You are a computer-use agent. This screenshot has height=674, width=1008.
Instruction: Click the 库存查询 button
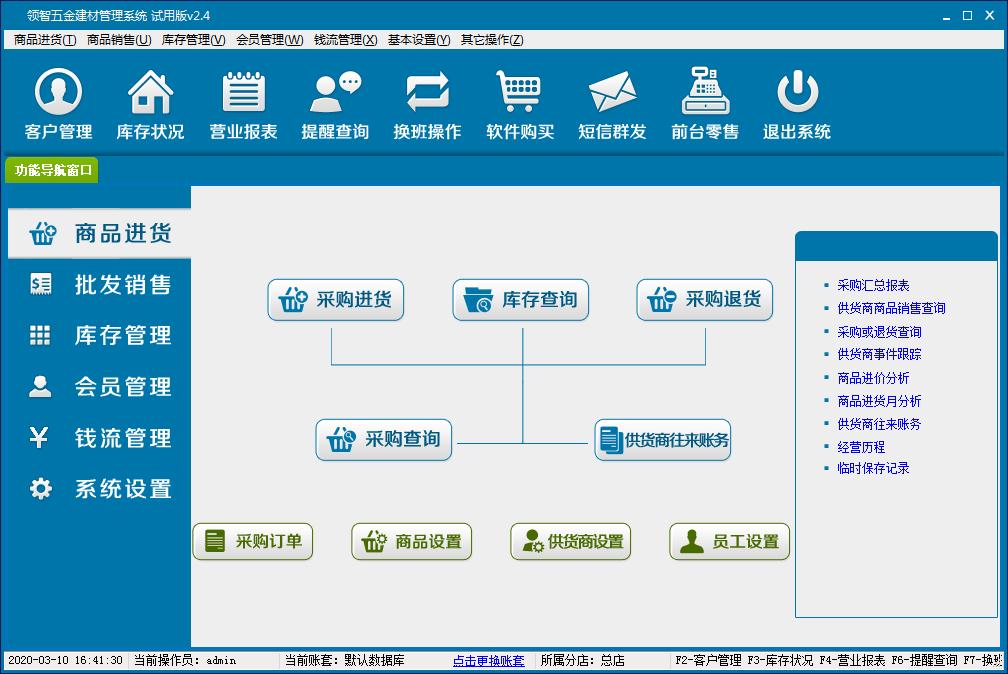(x=521, y=300)
